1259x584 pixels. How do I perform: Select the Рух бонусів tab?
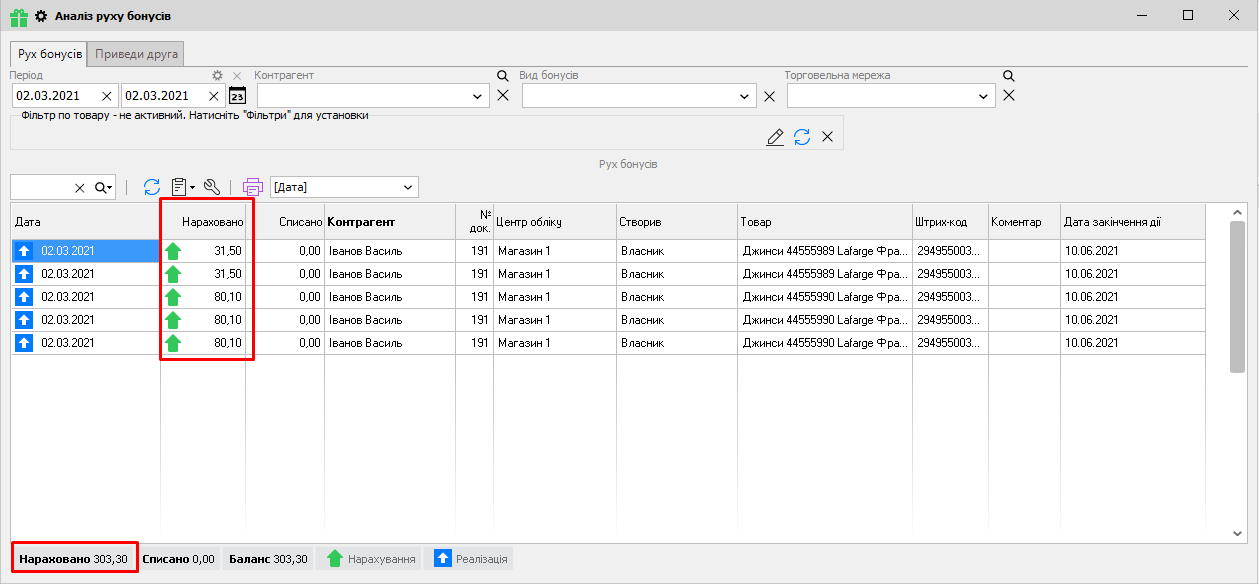(49, 54)
